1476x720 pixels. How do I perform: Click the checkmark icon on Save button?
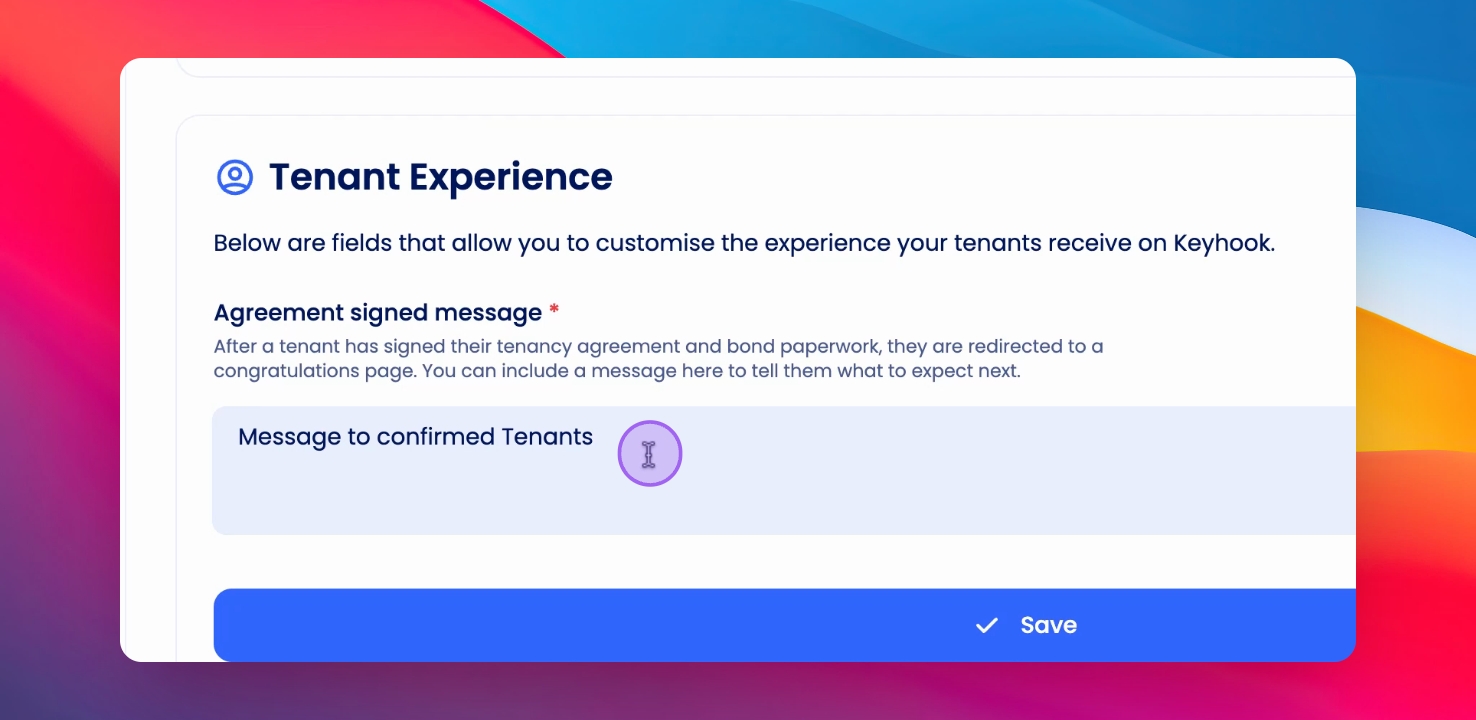(987, 625)
